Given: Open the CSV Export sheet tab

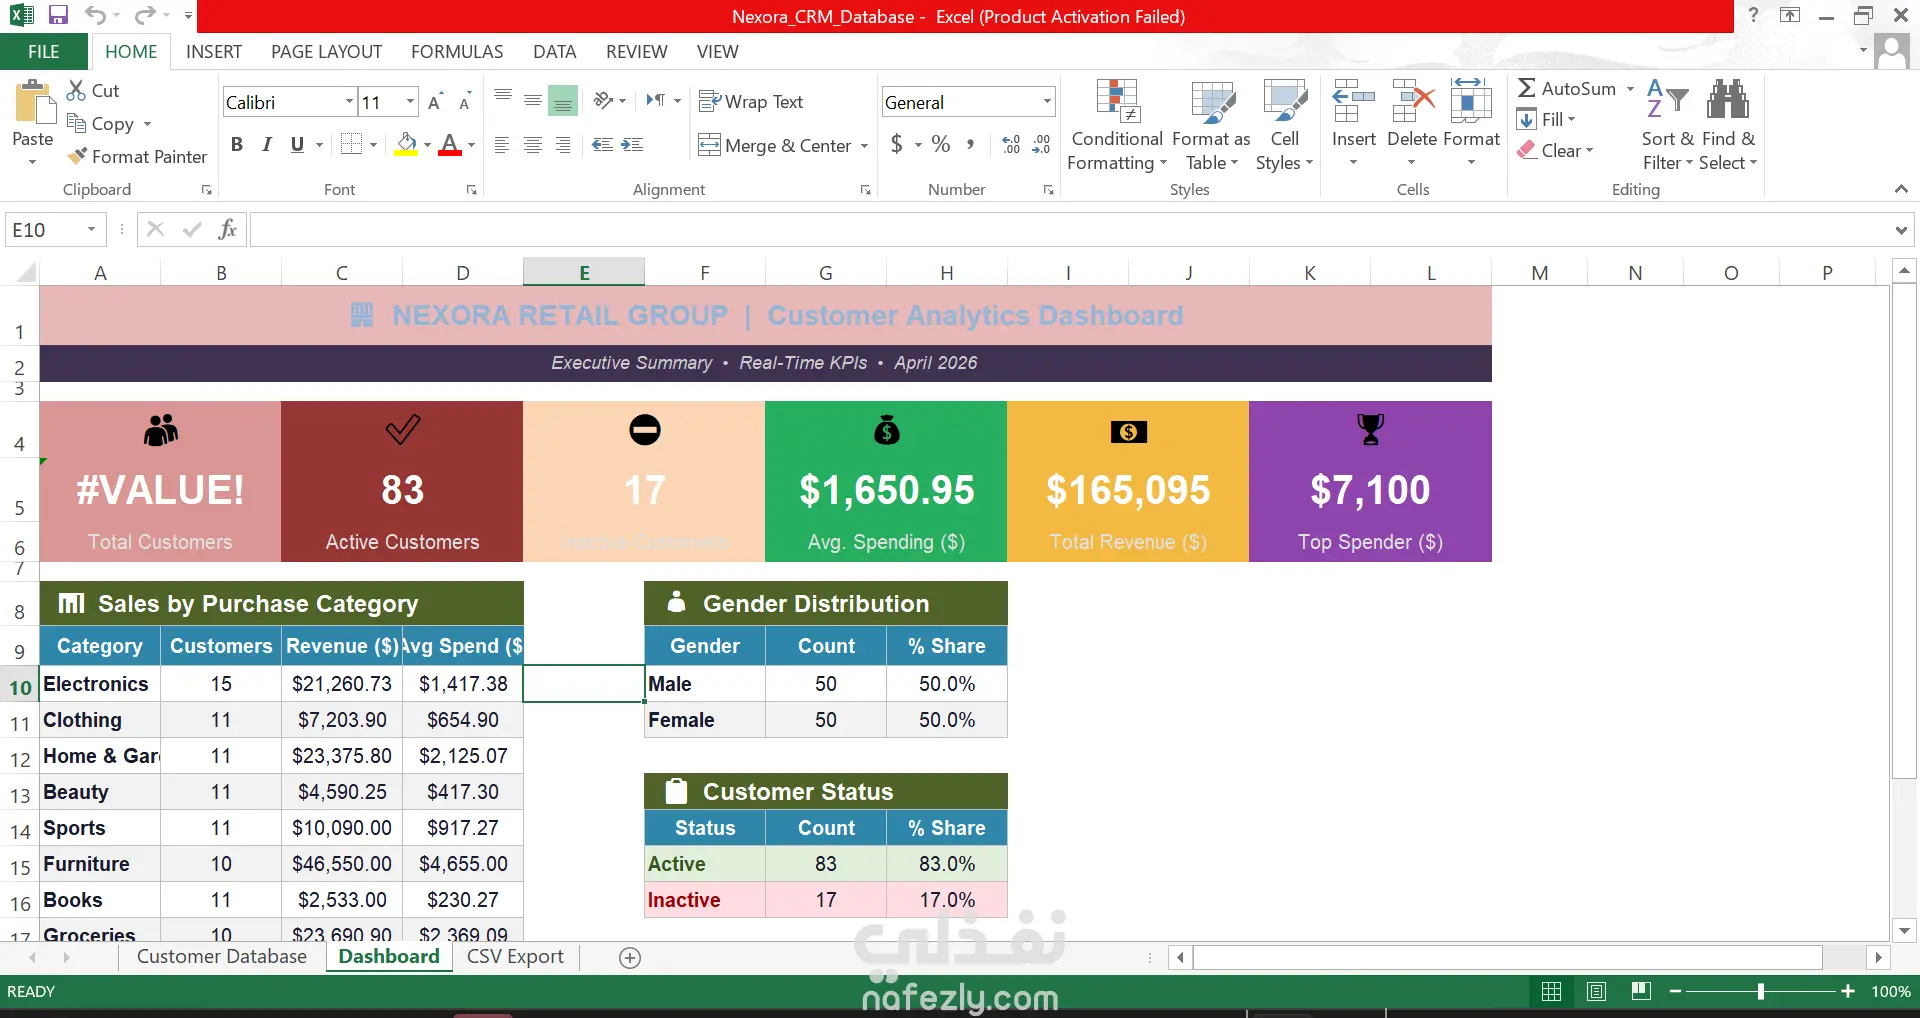Looking at the screenshot, I should click(515, 956).
